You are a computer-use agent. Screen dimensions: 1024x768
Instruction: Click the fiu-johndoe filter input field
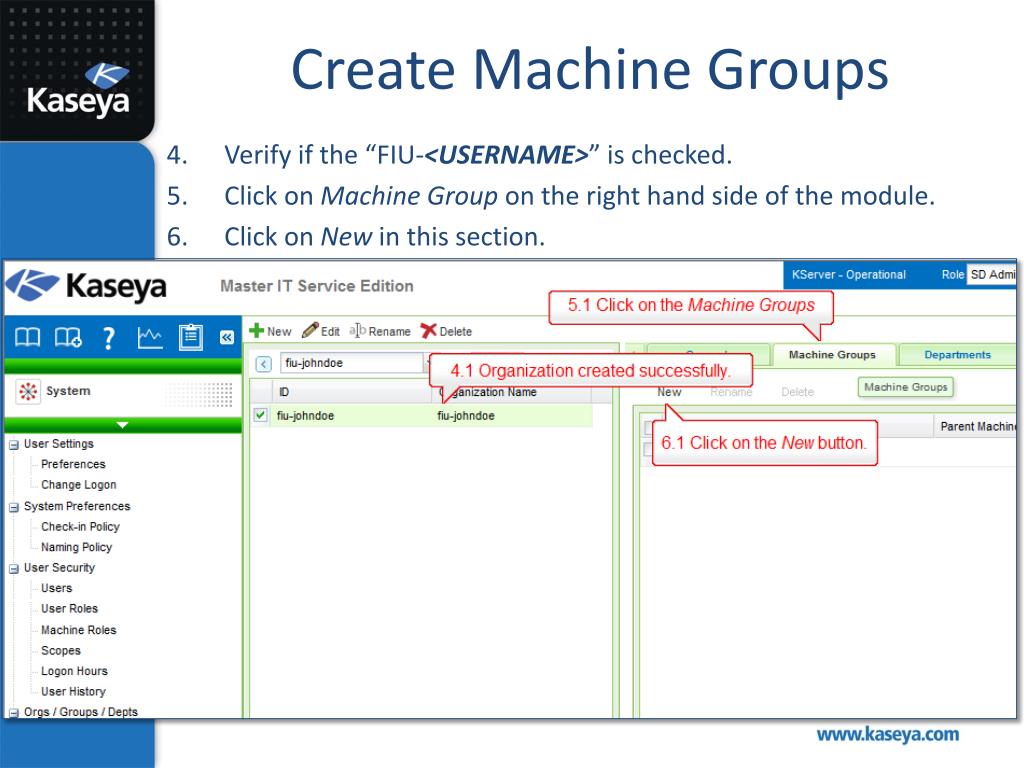pos(353,363)
